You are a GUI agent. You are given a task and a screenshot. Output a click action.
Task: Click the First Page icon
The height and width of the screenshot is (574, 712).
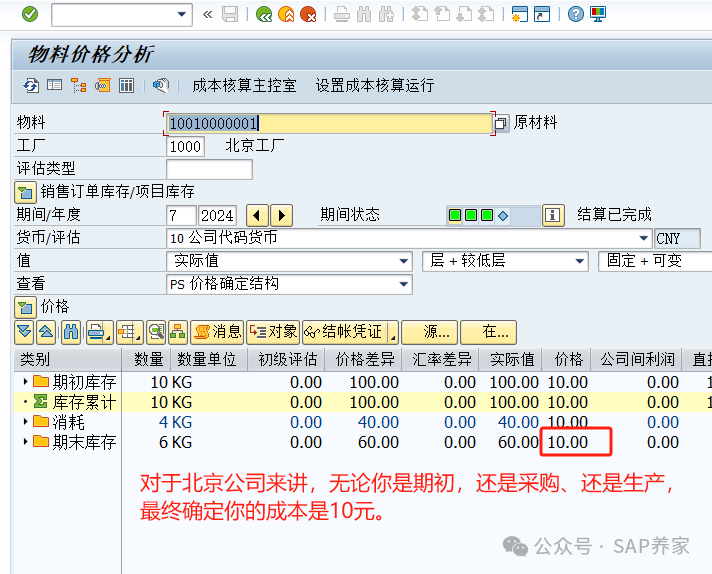pos(420,15)
